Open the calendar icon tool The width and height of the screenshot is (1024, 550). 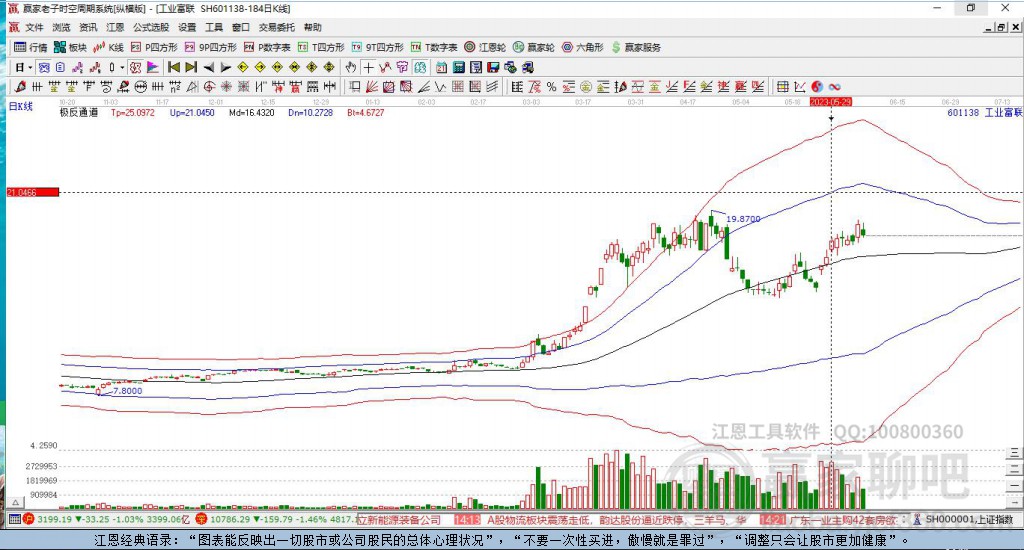pyautogui.click(x=441, y=67)
